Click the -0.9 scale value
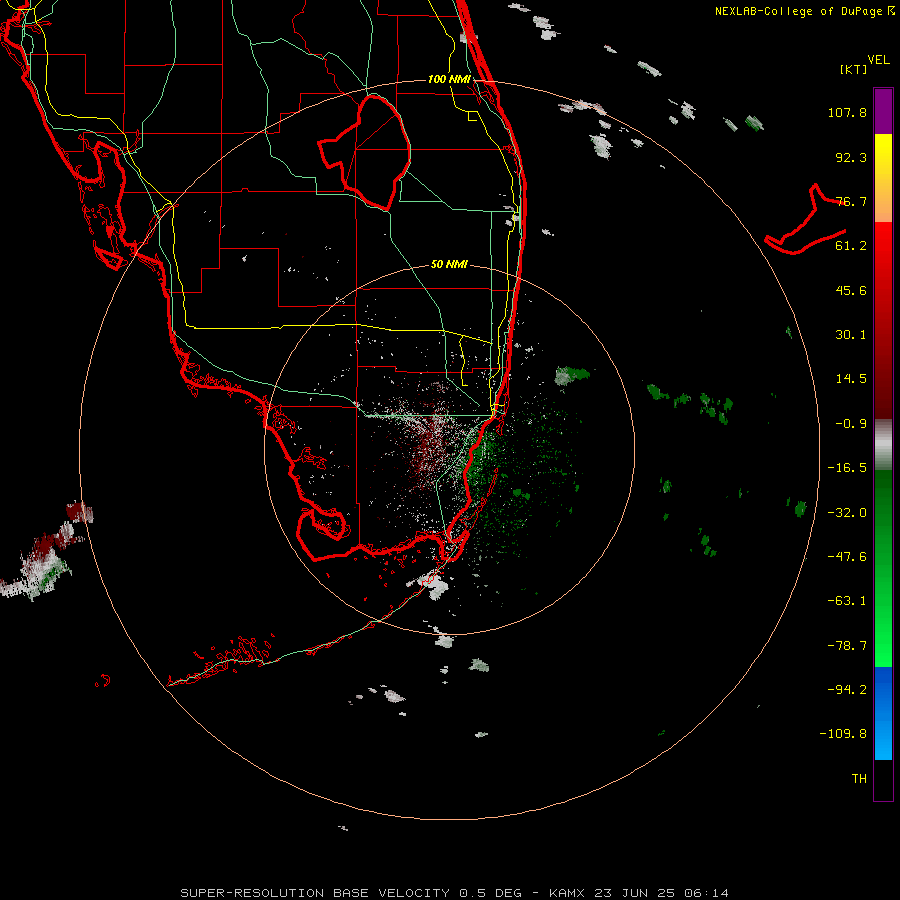 point(851,424)
